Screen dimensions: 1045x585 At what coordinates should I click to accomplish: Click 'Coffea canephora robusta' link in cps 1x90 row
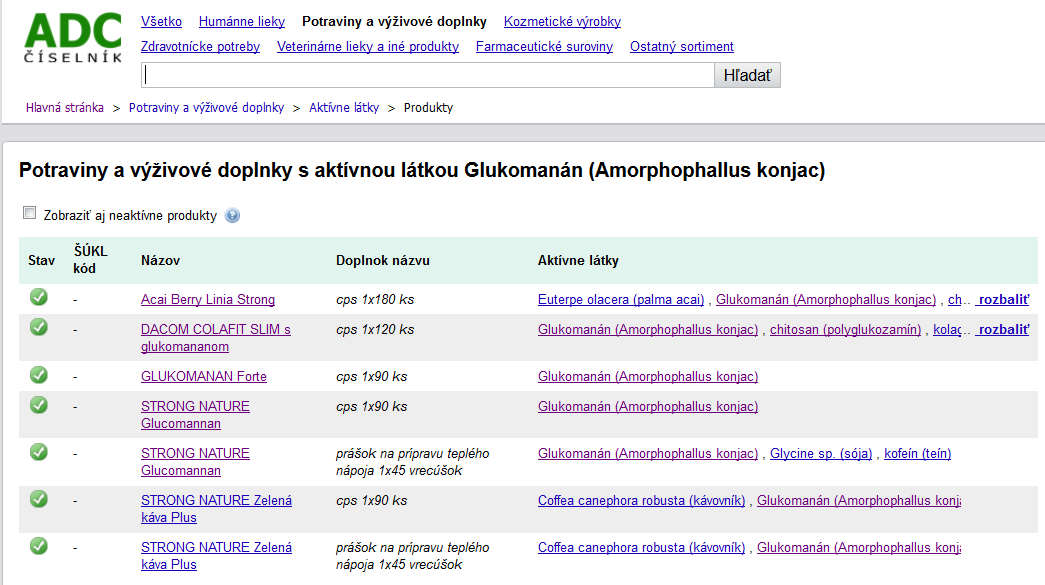pyautogui.click(x=642, y=500)
